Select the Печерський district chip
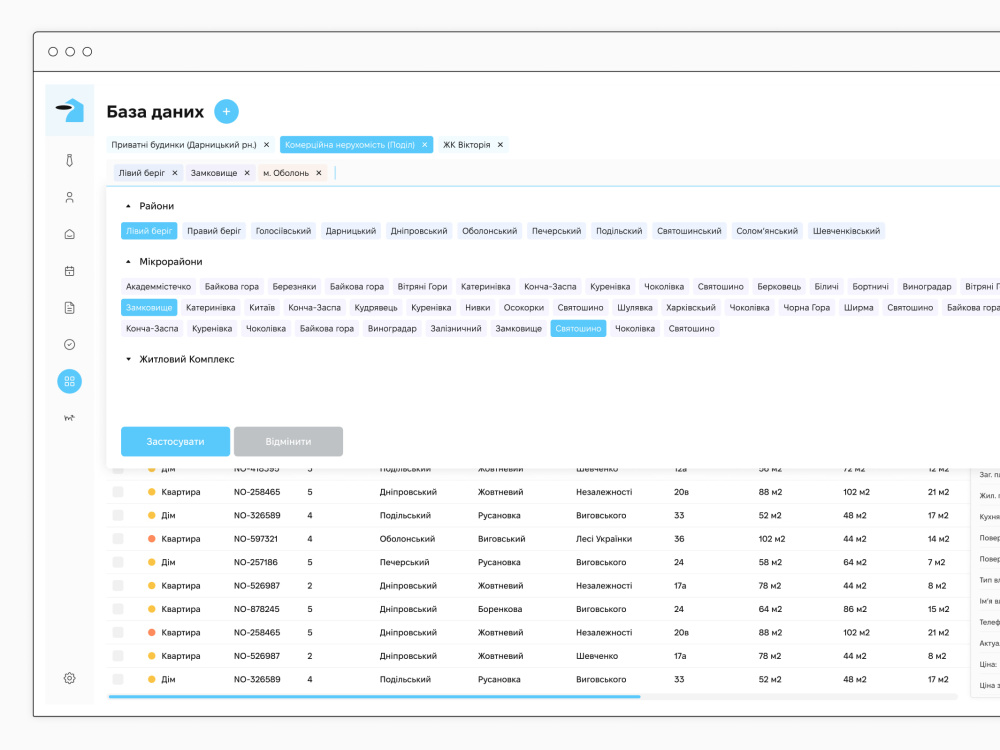 coord(557,231)
